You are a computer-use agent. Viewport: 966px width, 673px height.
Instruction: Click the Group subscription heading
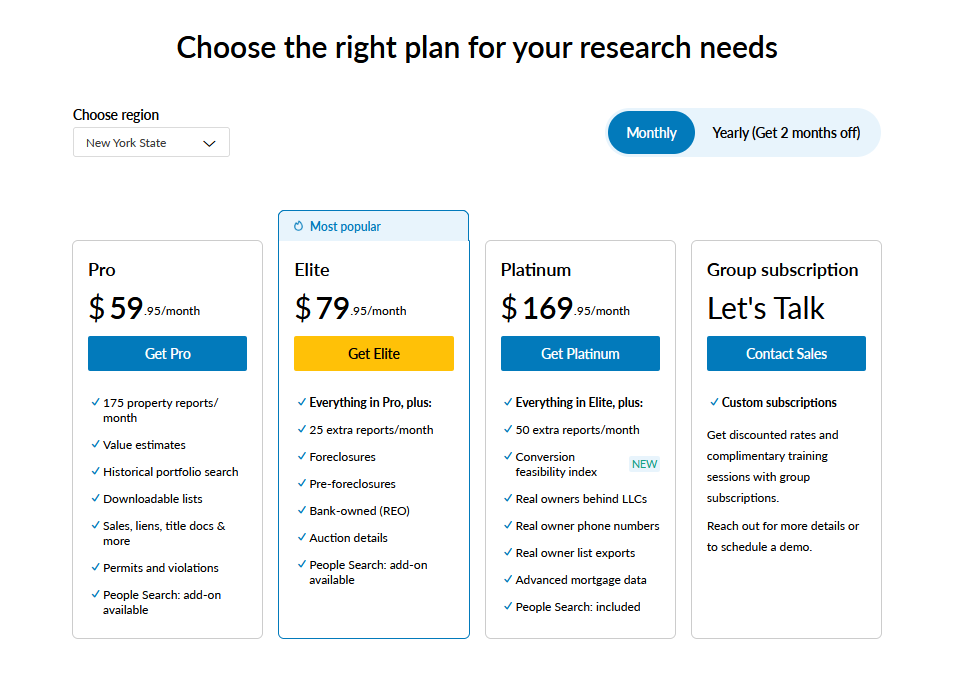pyautogui.click(x=782, y=270)
